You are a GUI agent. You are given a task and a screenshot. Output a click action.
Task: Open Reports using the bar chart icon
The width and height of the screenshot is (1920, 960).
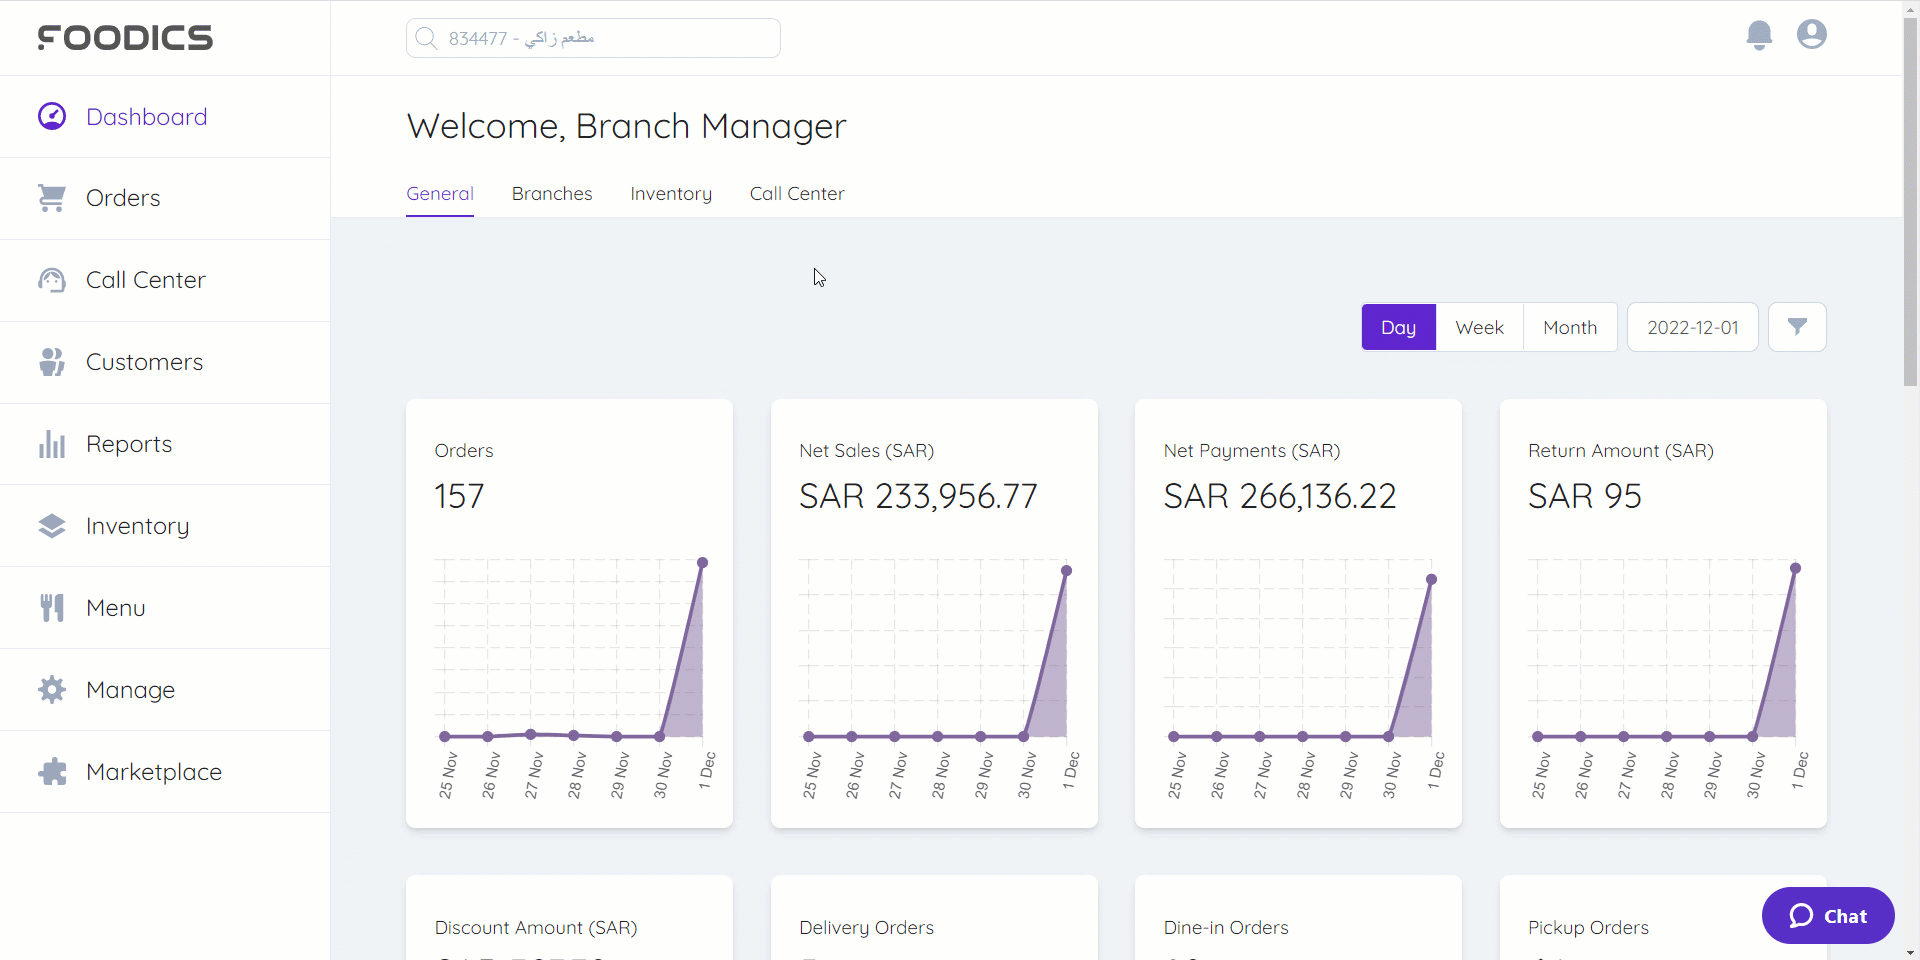coord(52,444)
